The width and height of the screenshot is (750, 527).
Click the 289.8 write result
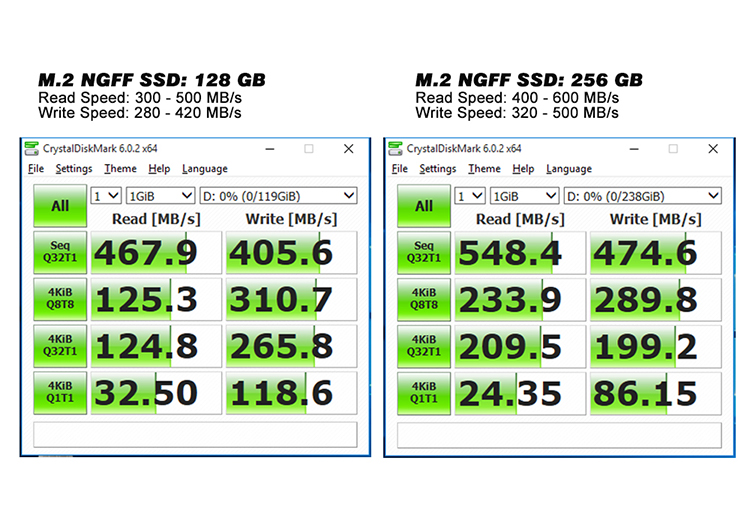[x=656, y=299]
